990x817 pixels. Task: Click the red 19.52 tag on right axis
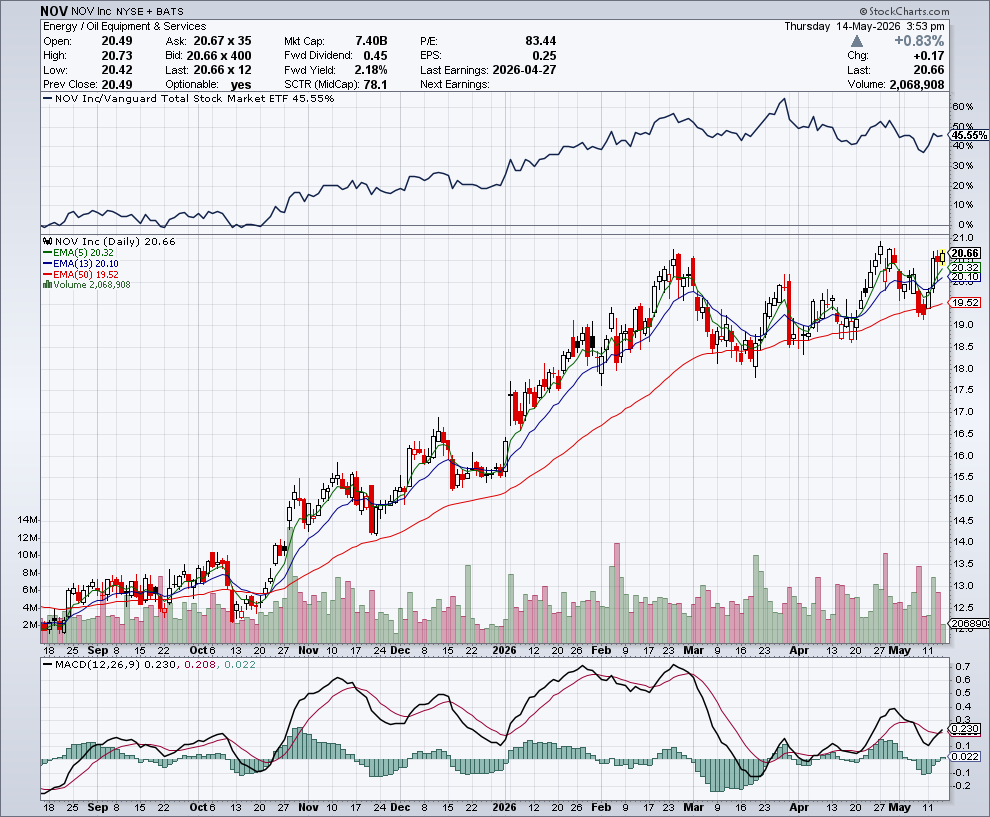(965, 302)
